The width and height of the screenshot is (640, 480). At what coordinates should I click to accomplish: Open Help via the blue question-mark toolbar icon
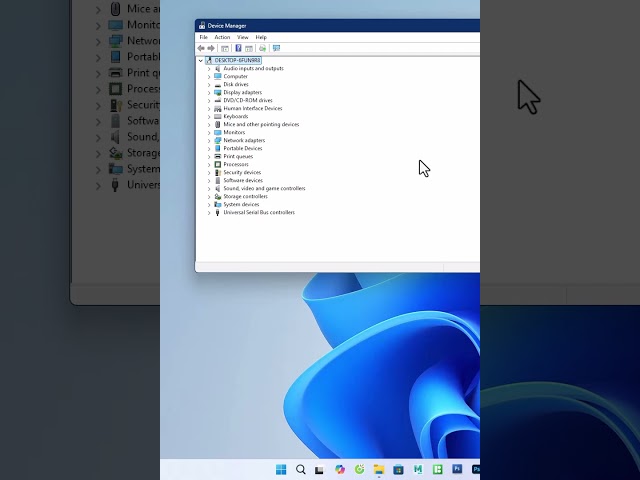tap(238, 48)
